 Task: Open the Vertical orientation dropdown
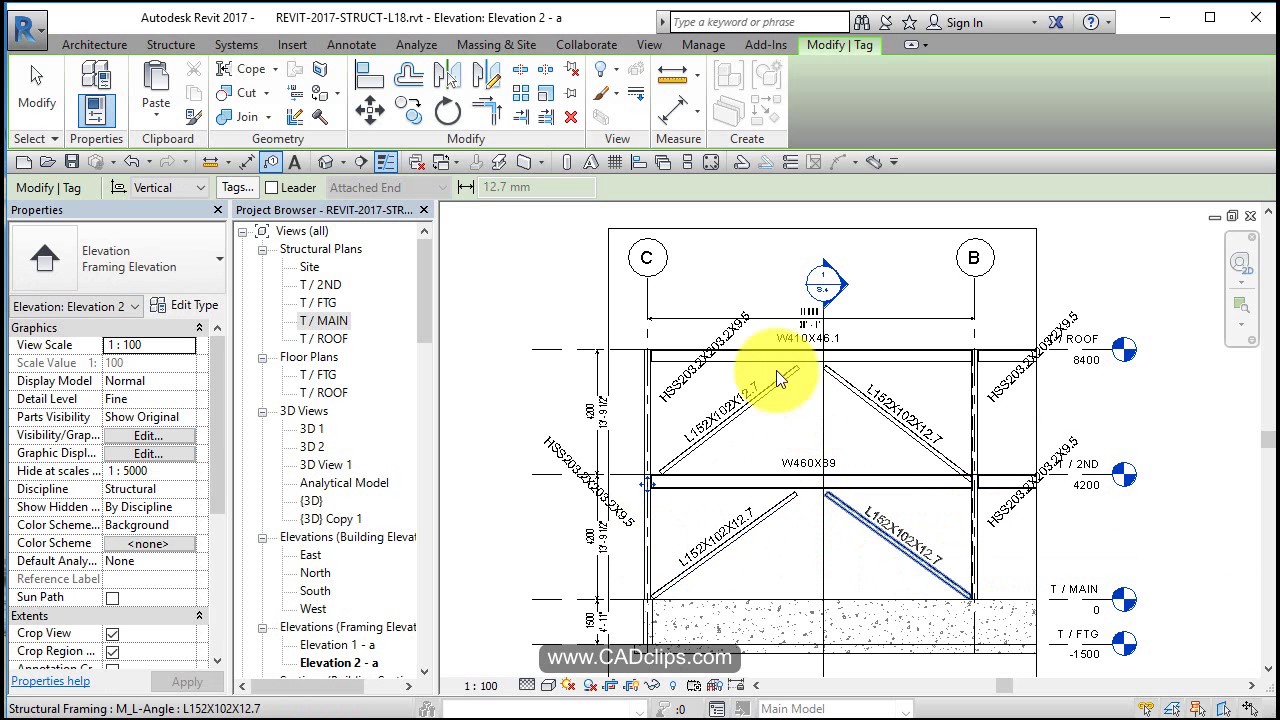click(x=169, y=187)
